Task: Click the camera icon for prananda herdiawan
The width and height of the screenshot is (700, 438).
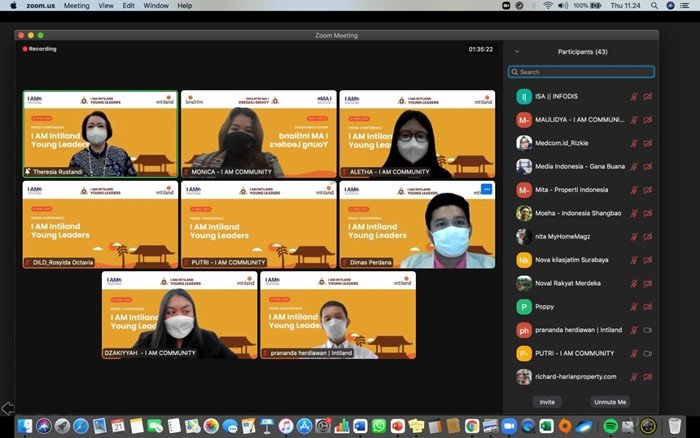Action: click(x=648, y=330)
